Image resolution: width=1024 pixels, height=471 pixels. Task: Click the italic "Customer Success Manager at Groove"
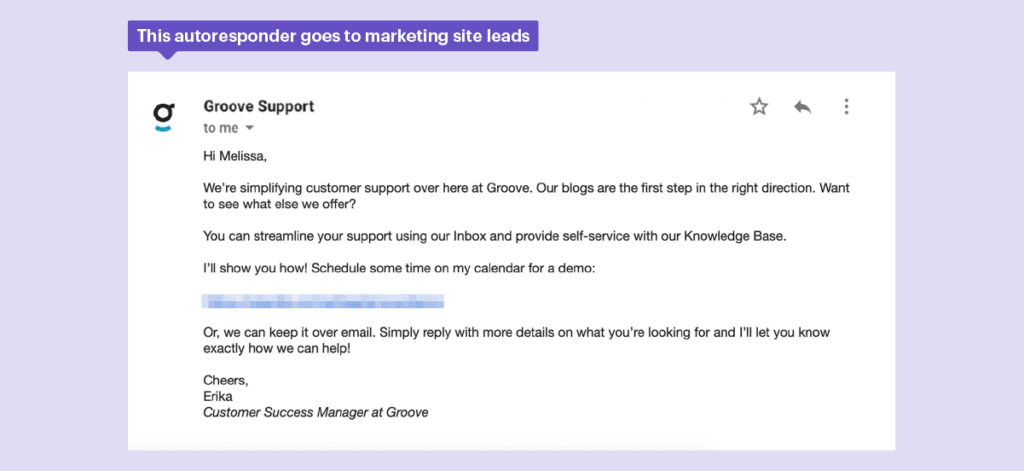(315, 411)
